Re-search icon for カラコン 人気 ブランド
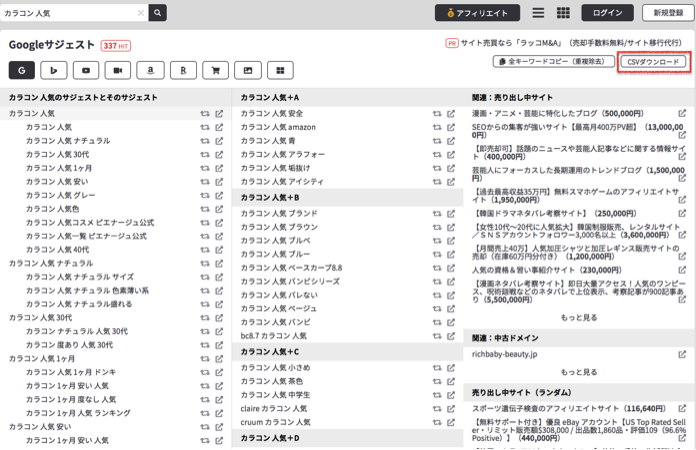The height and width of the screenshot is (450, 696). point(437,213)
